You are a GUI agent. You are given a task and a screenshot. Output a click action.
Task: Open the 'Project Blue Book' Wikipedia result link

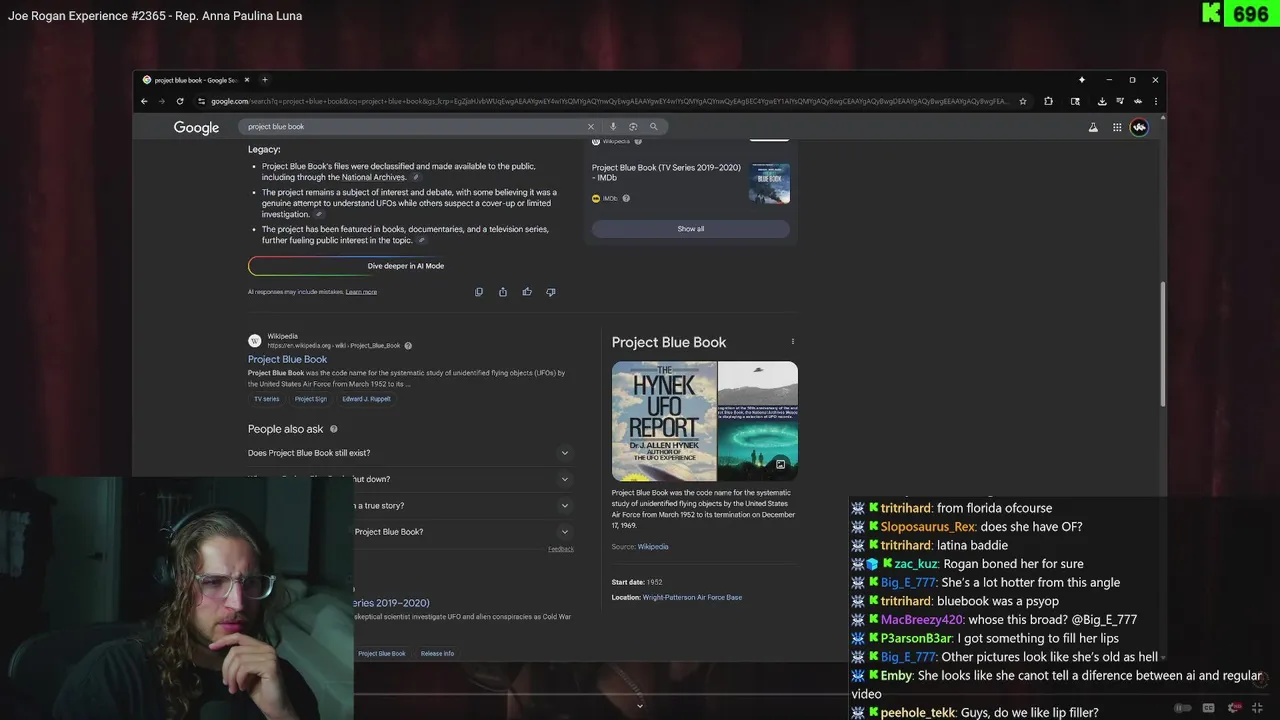pos(287,359)
